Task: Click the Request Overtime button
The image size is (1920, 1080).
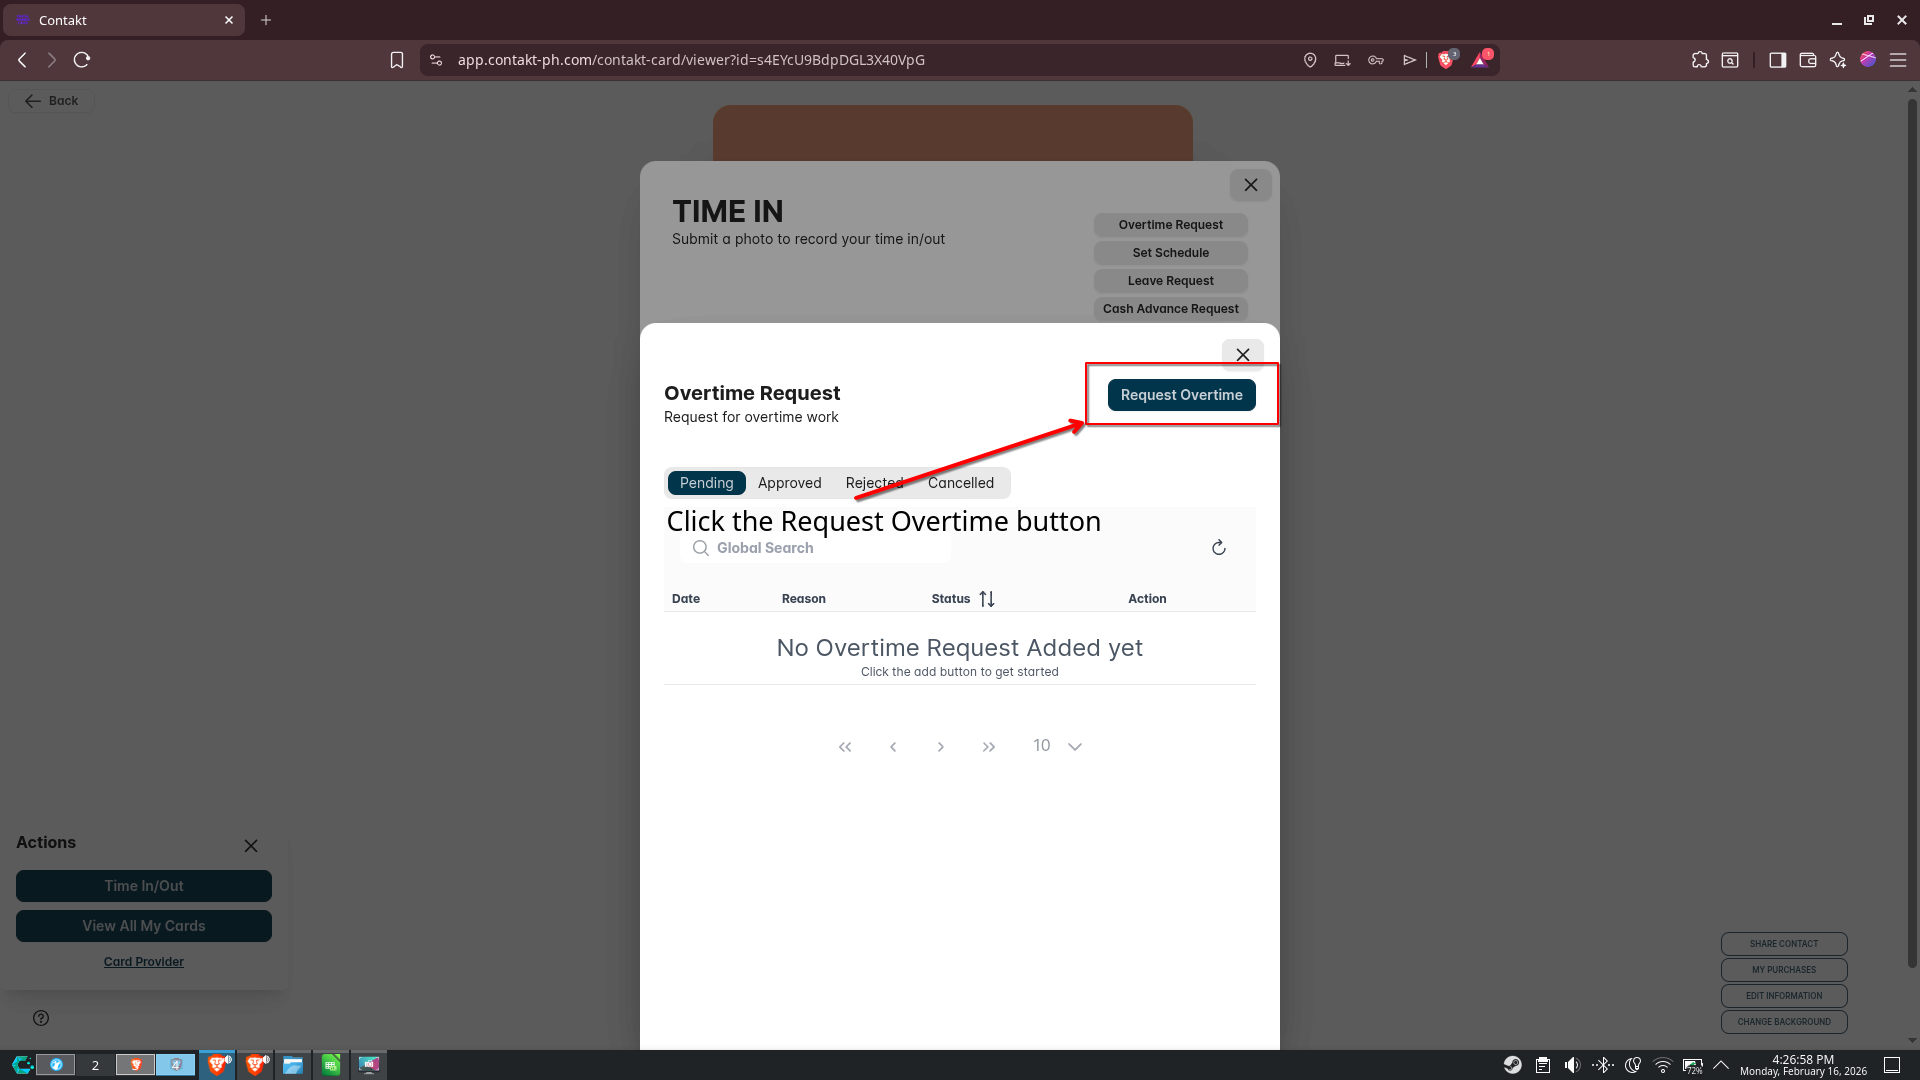Action: coord(1181,395)
